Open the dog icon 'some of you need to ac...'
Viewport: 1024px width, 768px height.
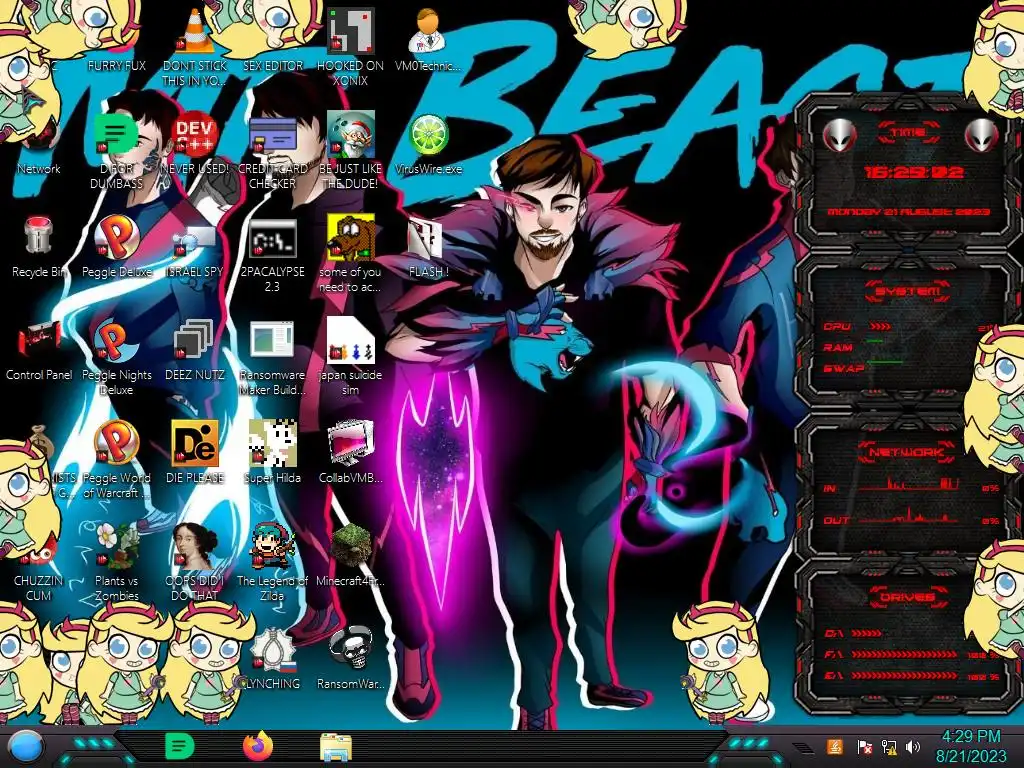[351, 237]
